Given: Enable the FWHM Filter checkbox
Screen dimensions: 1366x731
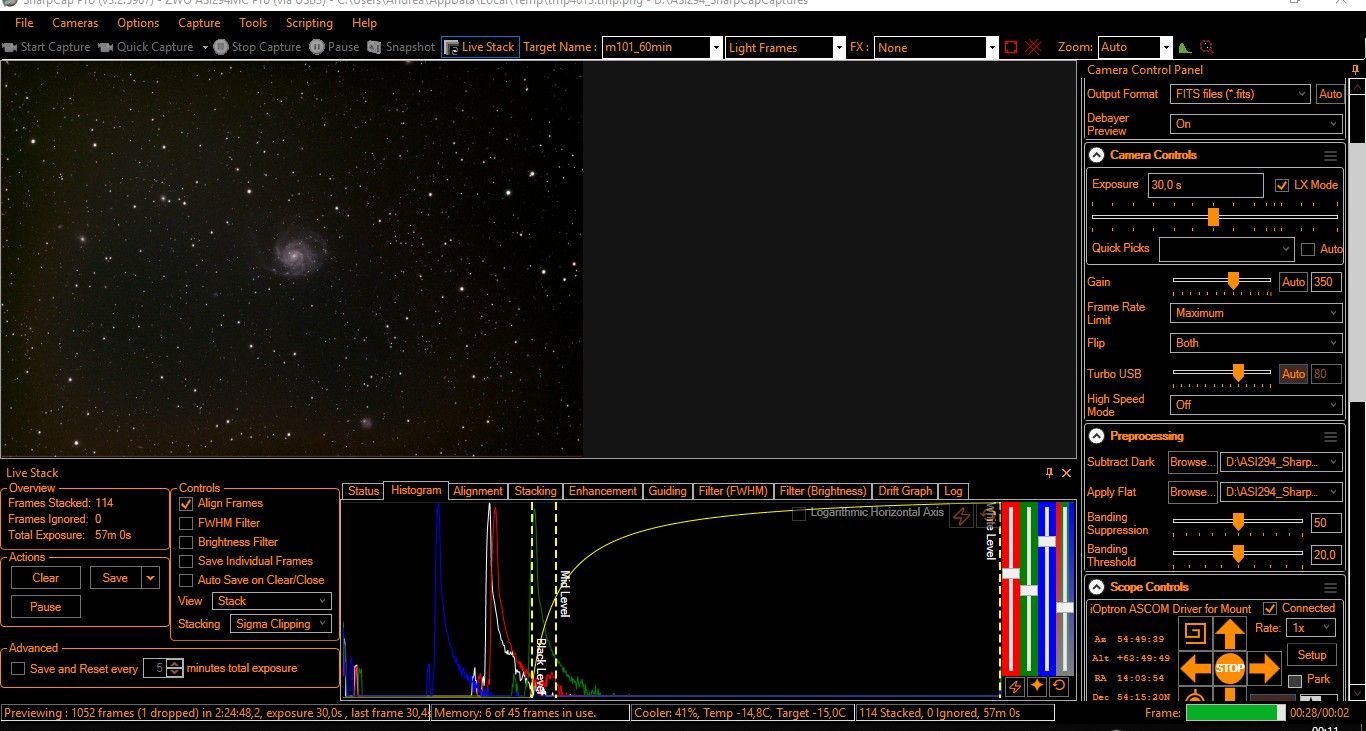Looking at the screenshot, I should click(186, 523).
